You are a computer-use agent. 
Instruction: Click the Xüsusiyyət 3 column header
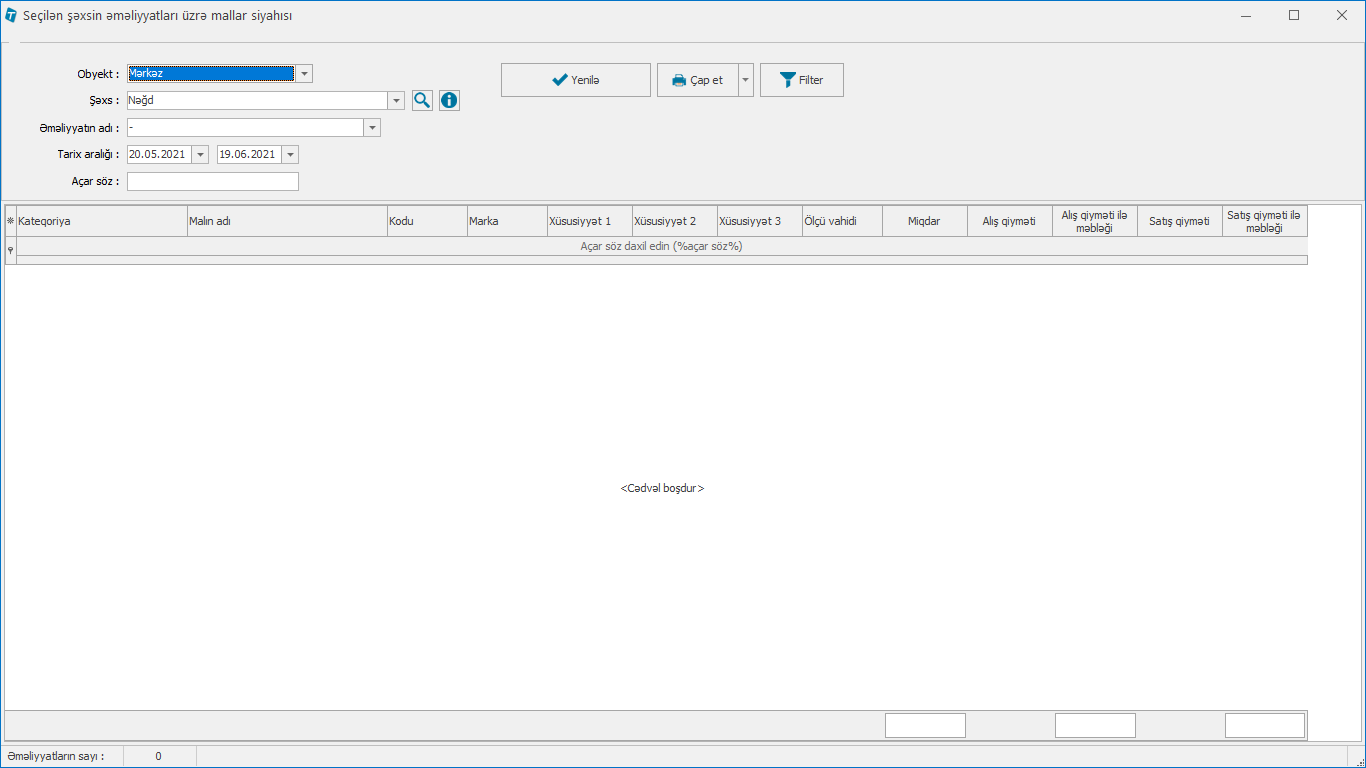[x=760, y=221]
